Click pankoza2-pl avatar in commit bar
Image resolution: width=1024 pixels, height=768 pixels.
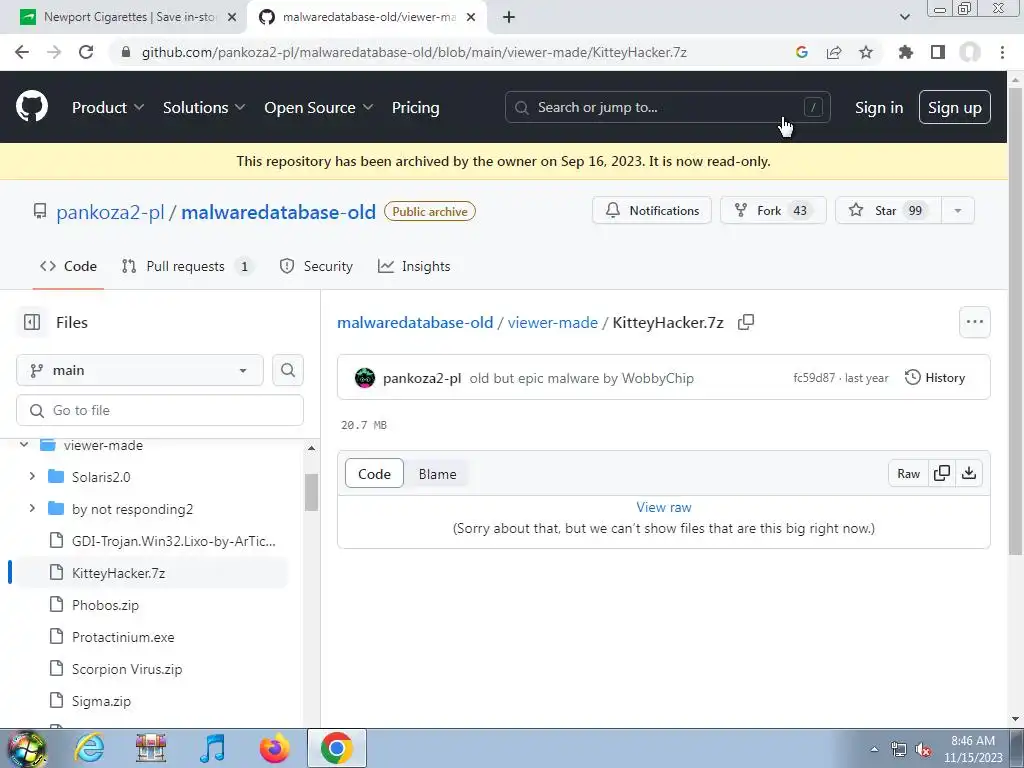(364, 378)
